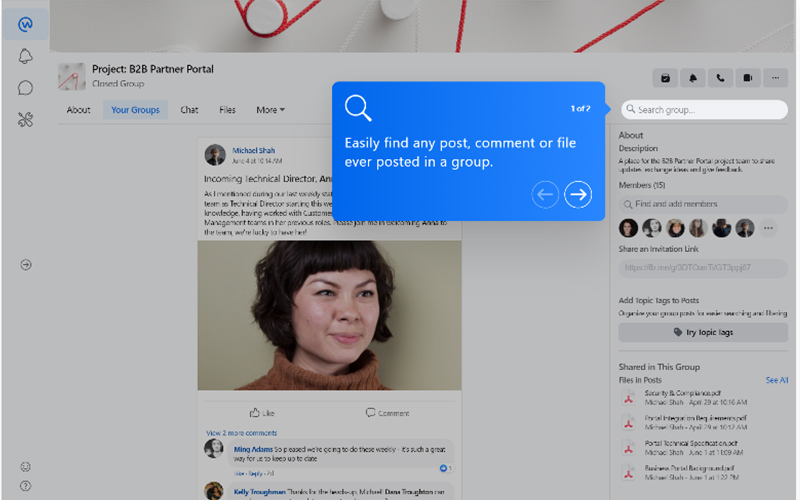Expand the More dropdown menu
800x500 pixels.
270,110
